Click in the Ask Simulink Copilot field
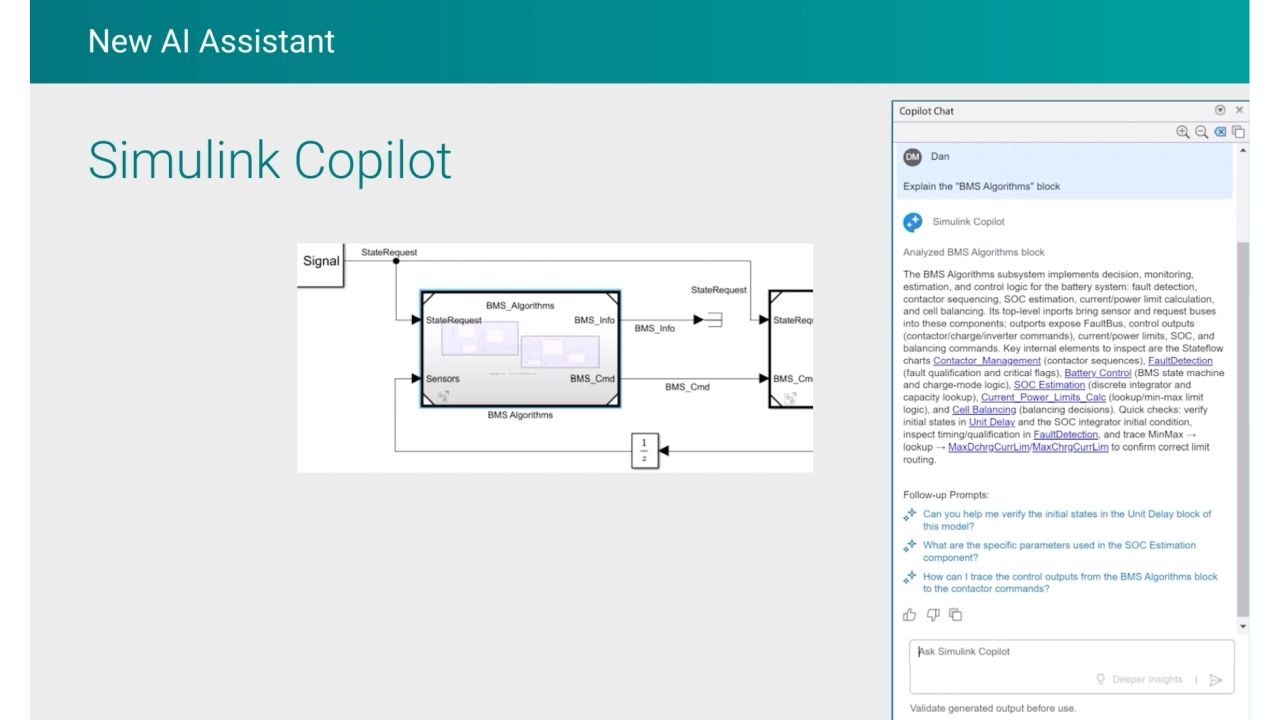Screen dimensions: 1280x720 pyautogui.click(x=1060, y=652)
